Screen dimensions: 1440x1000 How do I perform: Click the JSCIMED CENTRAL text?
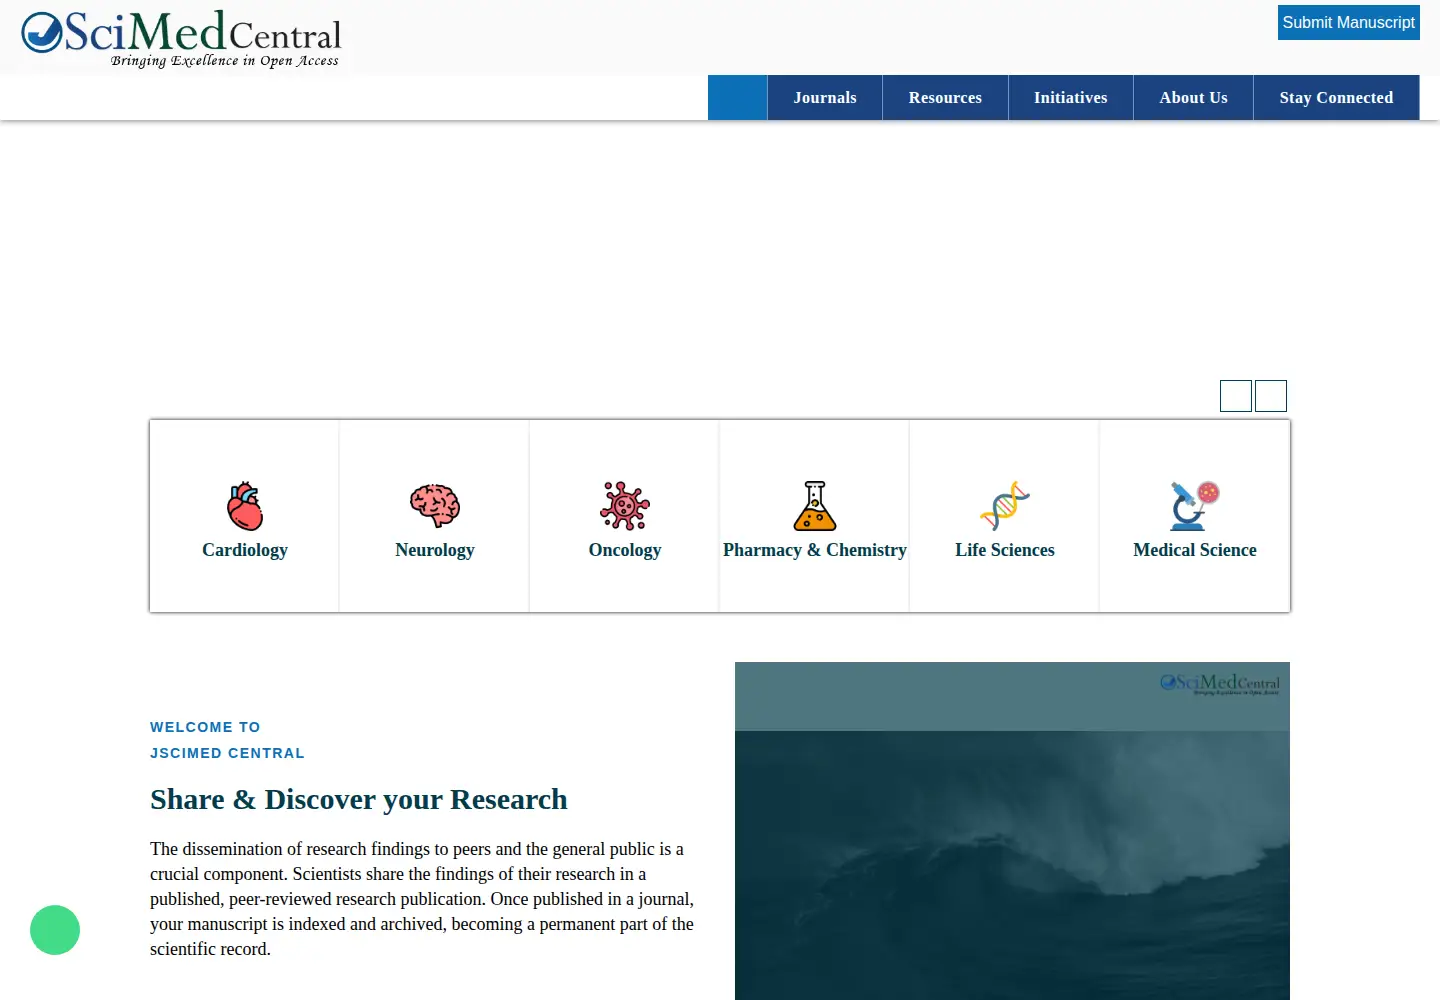tap(227, 753)
